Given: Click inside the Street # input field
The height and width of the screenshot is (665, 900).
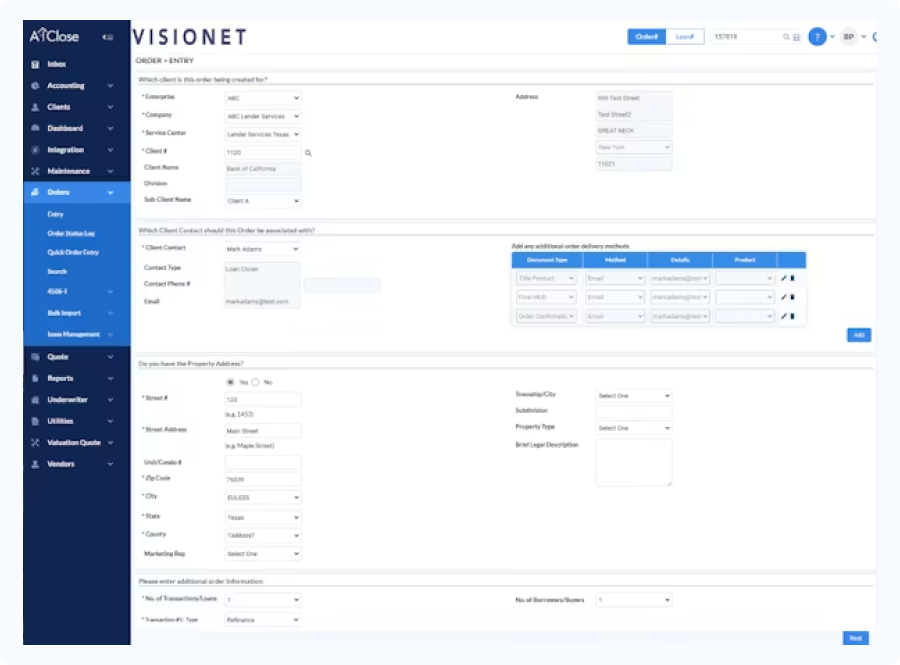Looking at the screenshot, I should [x=262, y=398].
